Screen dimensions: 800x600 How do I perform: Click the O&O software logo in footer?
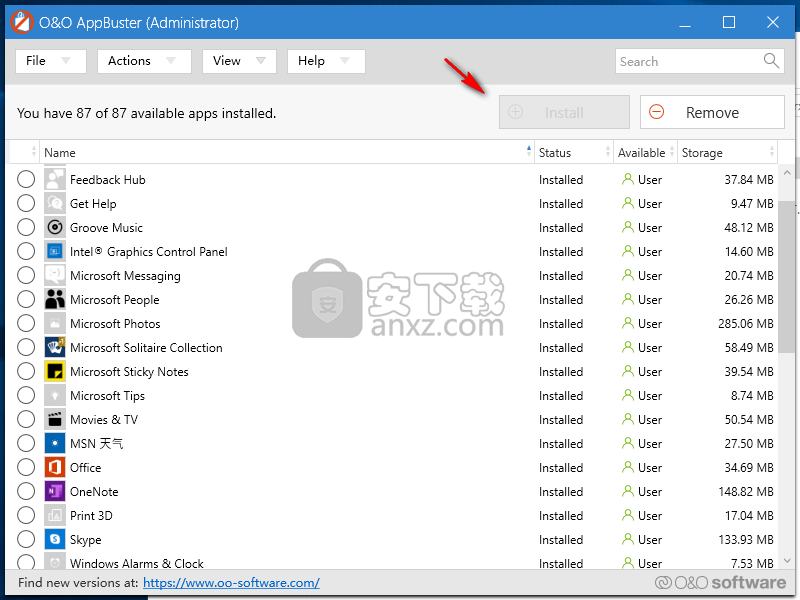pos(720,582)
